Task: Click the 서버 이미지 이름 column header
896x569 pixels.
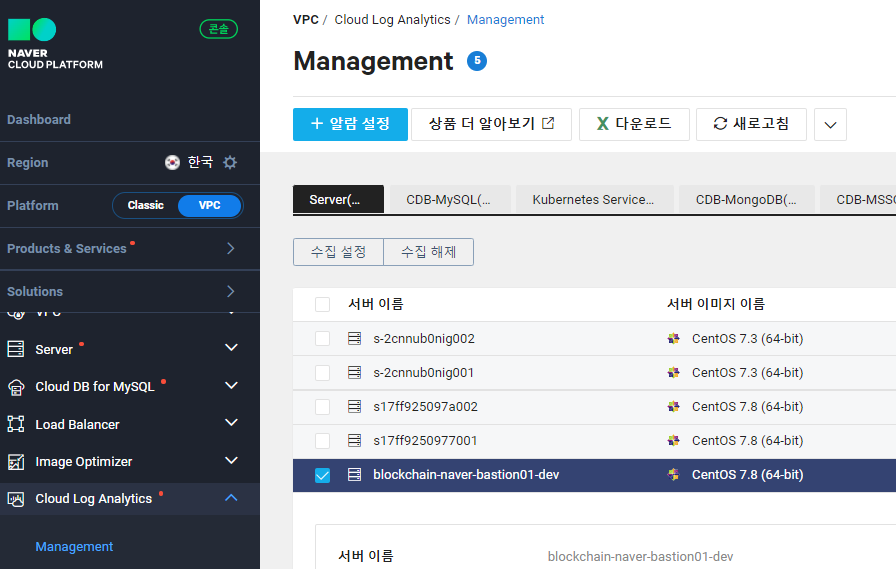Action: [x=716, y=304]
